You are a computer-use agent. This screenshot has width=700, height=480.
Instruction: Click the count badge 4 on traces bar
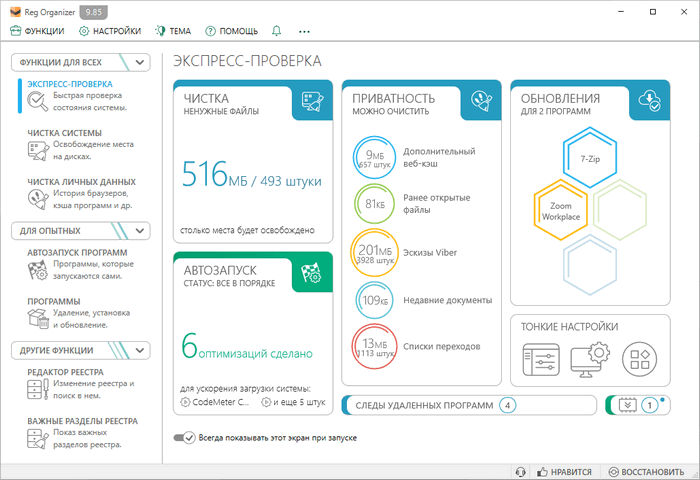pos(507,405)
